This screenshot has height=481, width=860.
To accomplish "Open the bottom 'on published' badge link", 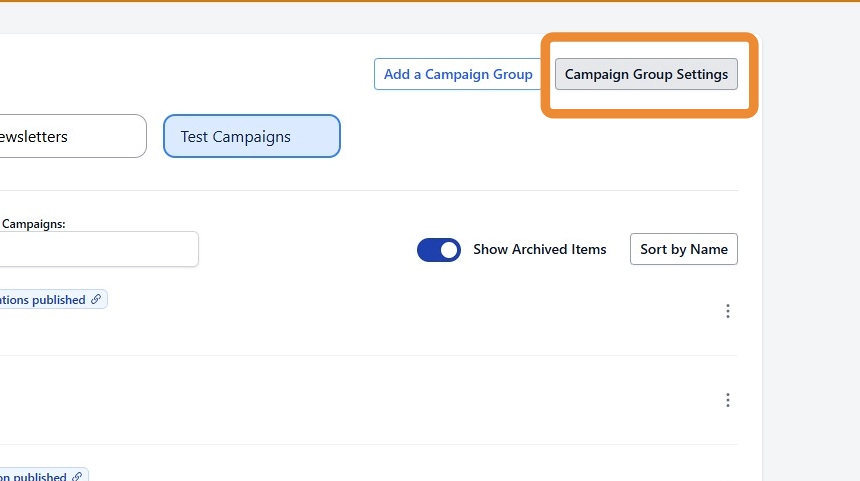I will [x=33, y=477].
